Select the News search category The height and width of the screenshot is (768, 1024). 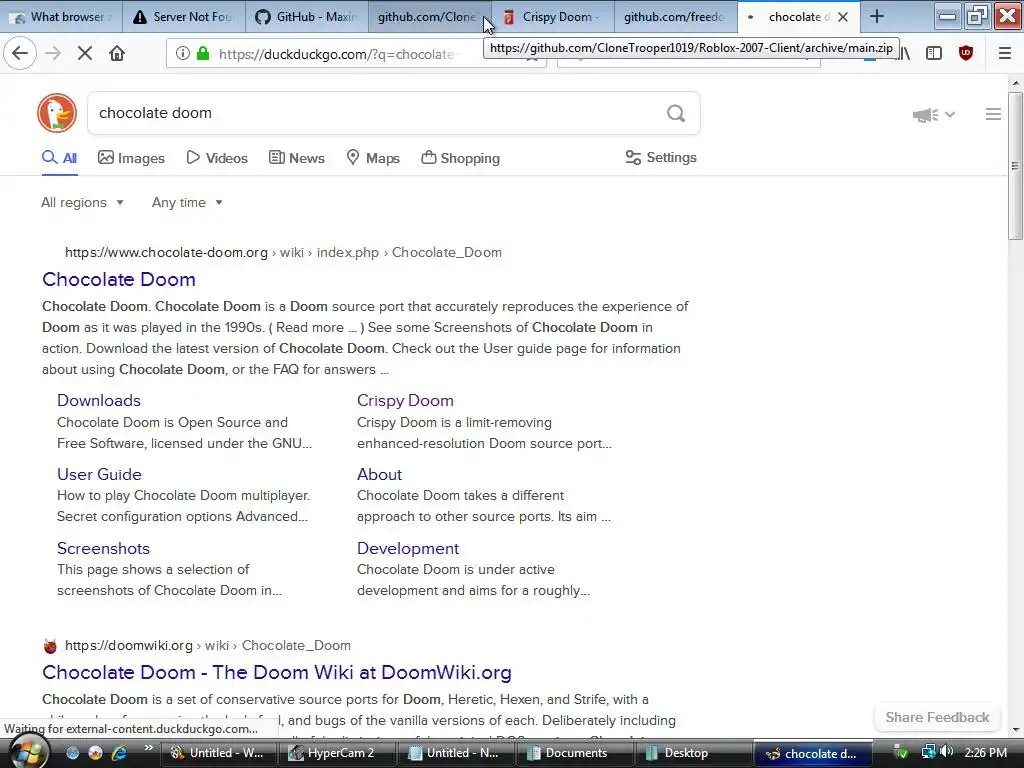click(x=296, y=158)
